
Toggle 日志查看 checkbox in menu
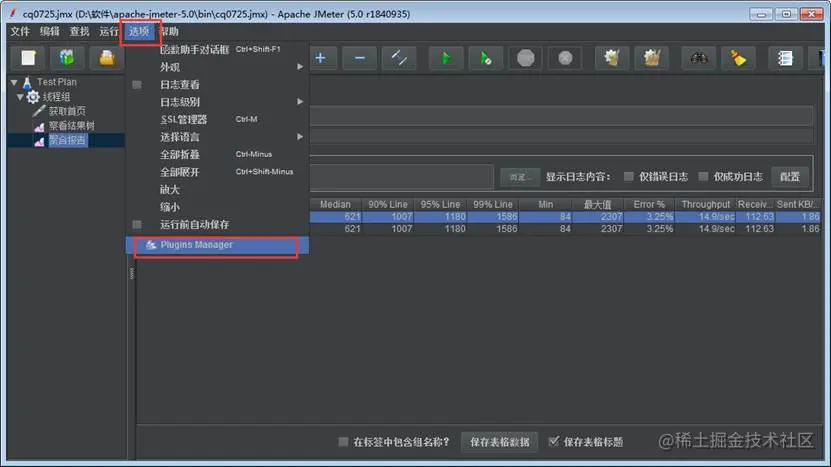pyautogui.click(x=137, y=85)
